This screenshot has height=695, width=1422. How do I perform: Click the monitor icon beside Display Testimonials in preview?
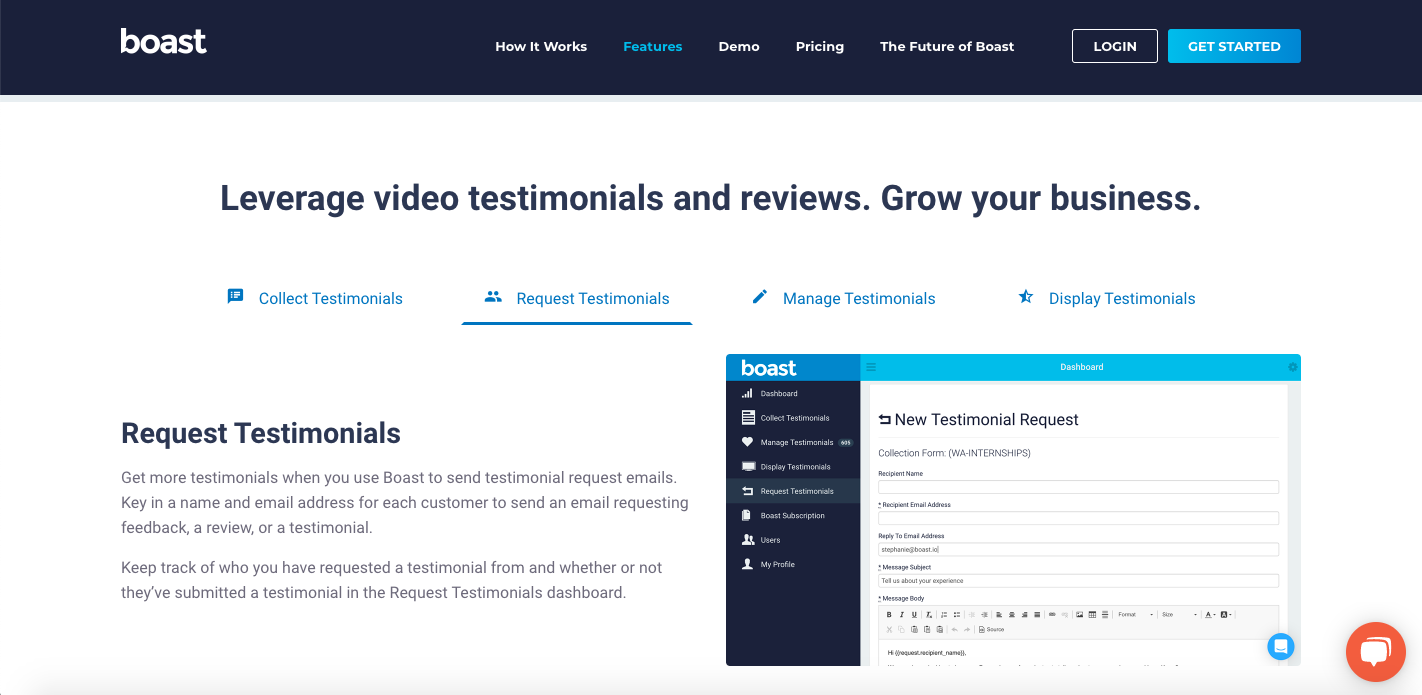pos(748,466)
